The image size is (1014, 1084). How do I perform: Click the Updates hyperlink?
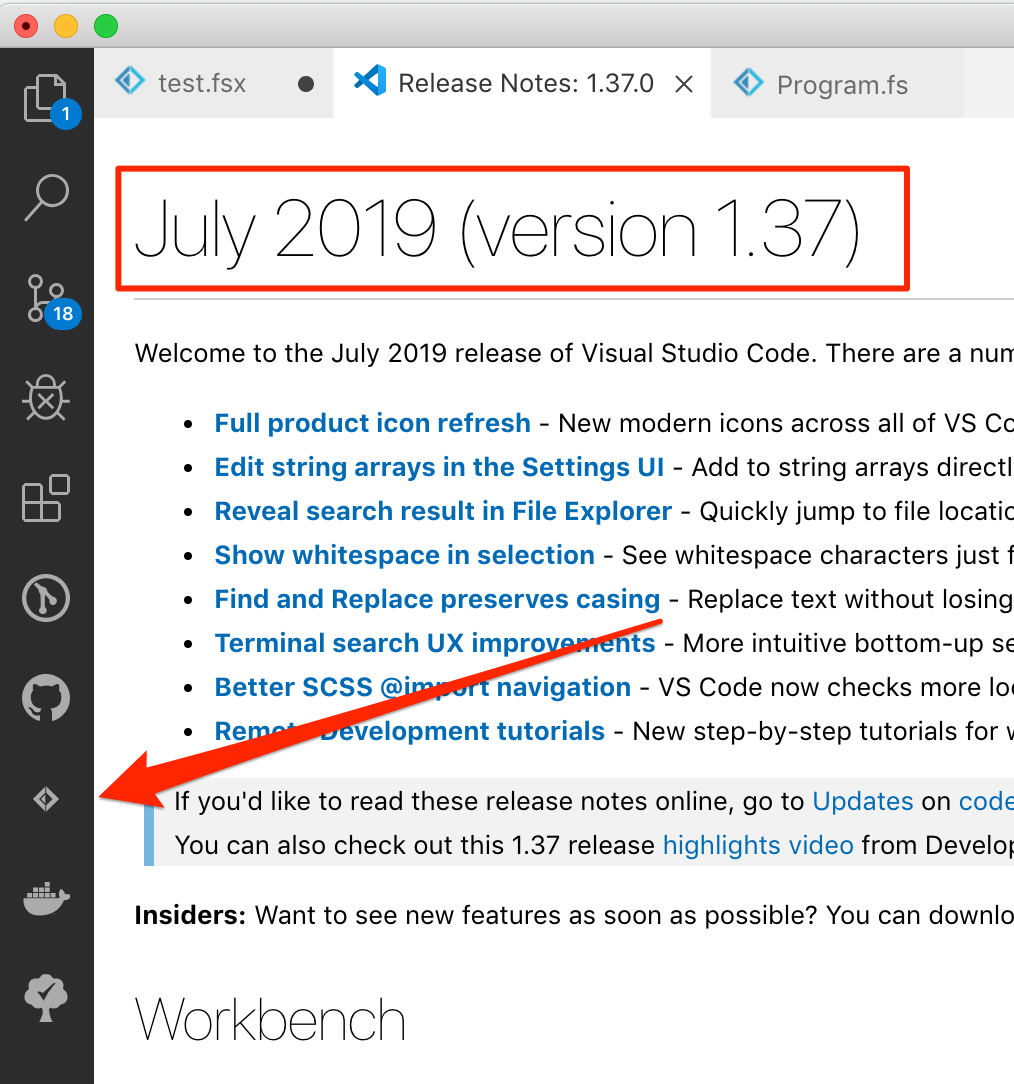pyautogui.click(x=862, y=800)
